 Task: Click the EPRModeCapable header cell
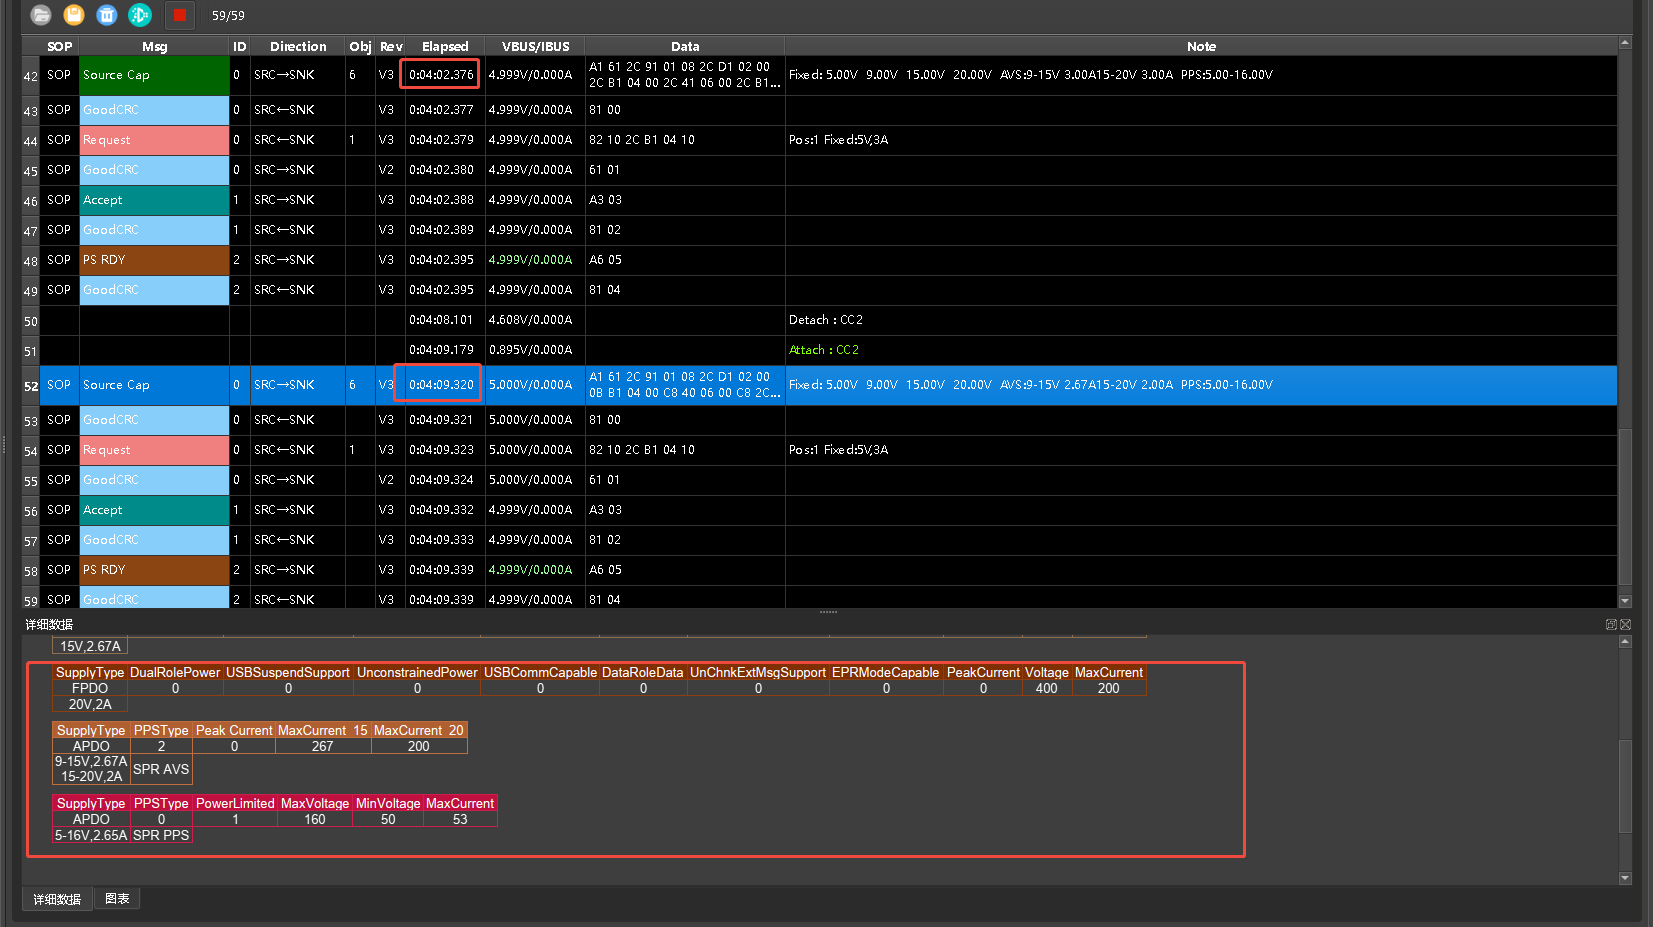[x=886, y=672]
